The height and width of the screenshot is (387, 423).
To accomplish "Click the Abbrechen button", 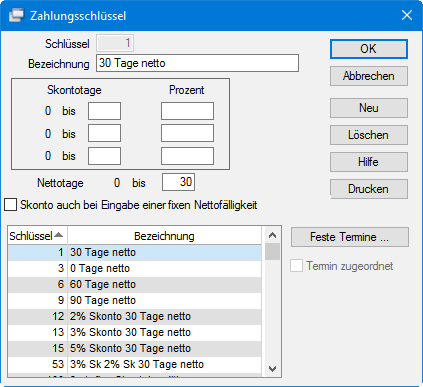I will pyautogui.click(x=369, y=76).
